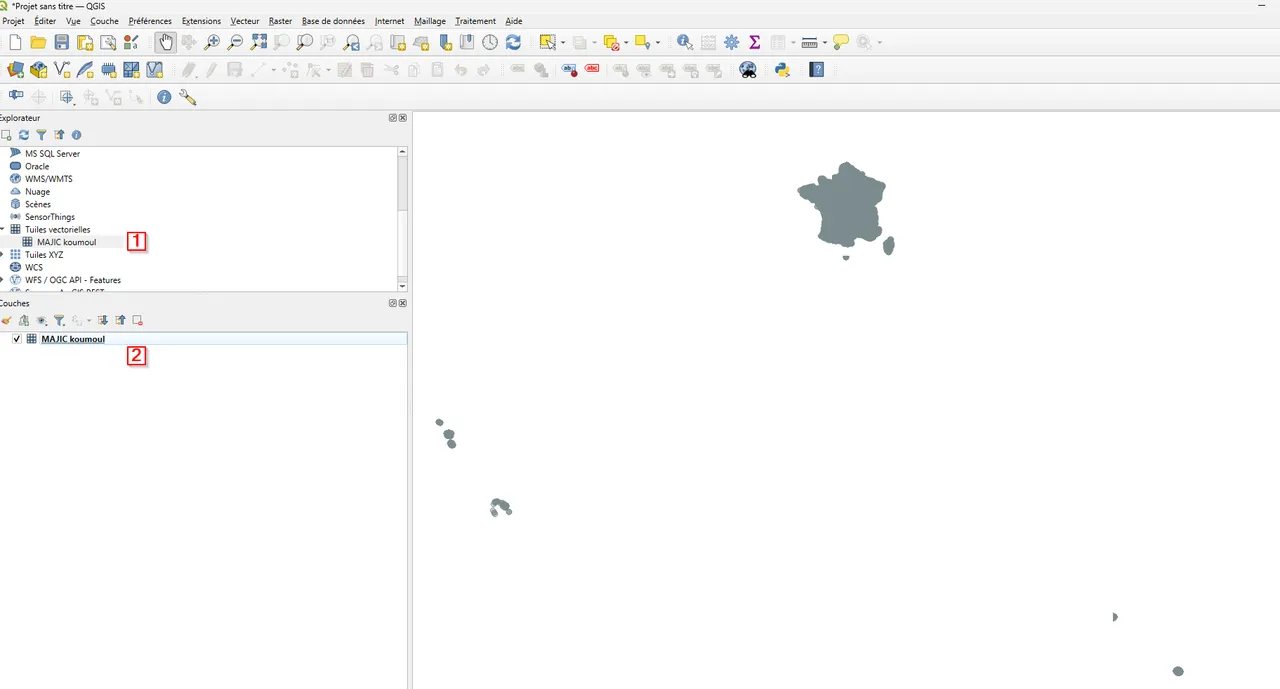Toggle MAJIC koumoul layer visibility checkbox
The width and height of the screenshot is (1280, 689).
click(17, 339)
